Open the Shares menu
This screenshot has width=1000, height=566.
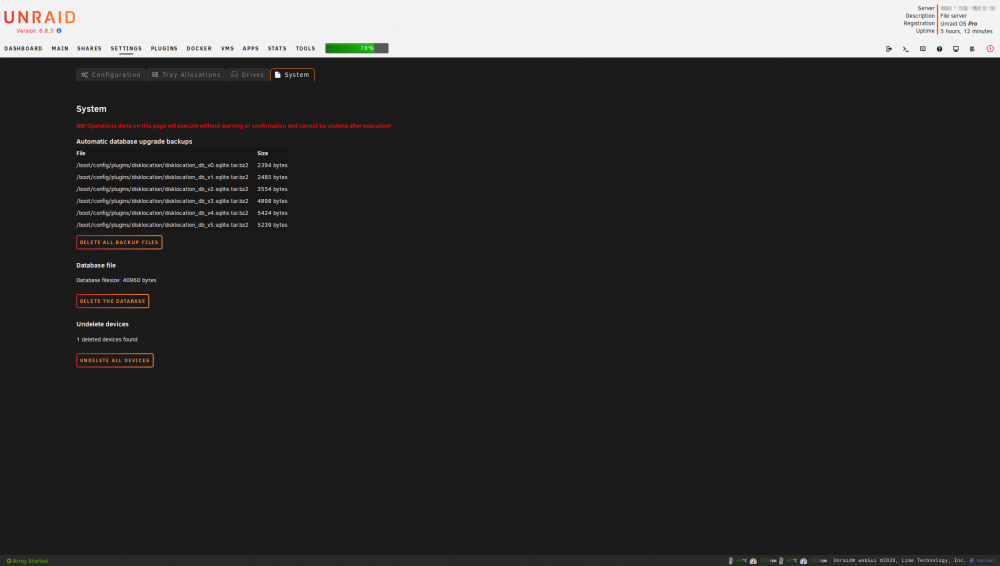(89, 48)
